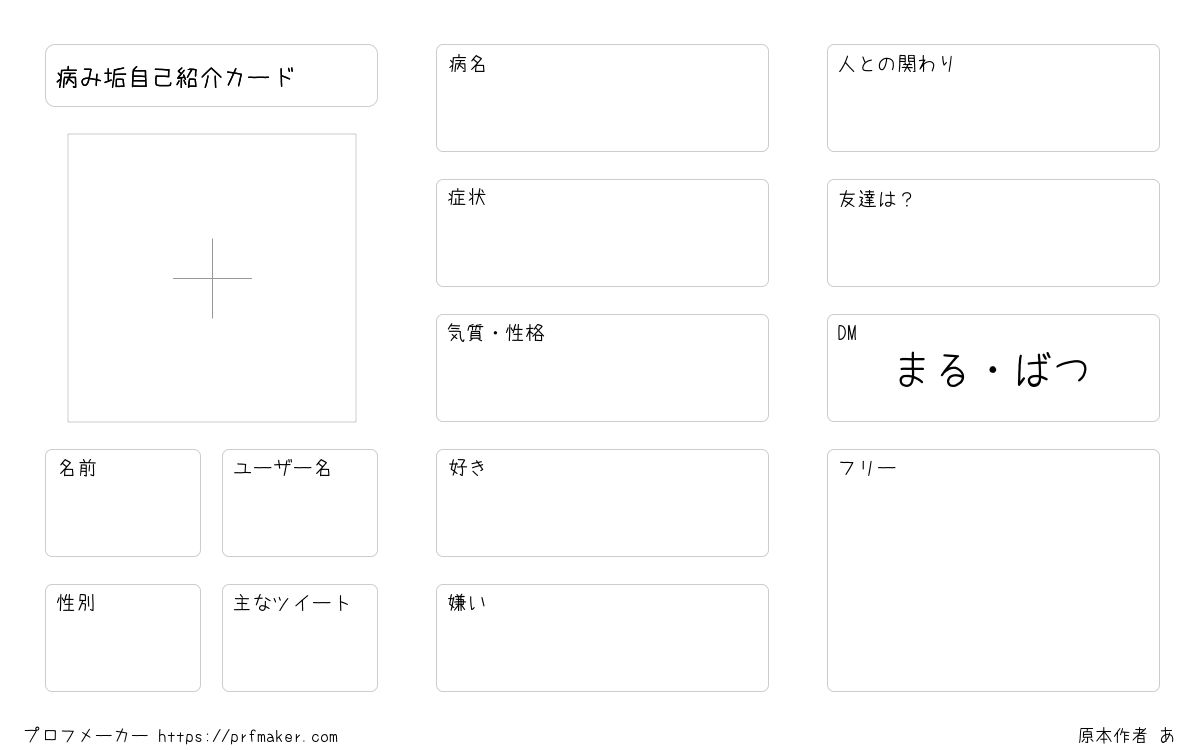This screenshot has height=750, width=1200.
Task: Select the 友達は？ field
Action: (993, 233)
